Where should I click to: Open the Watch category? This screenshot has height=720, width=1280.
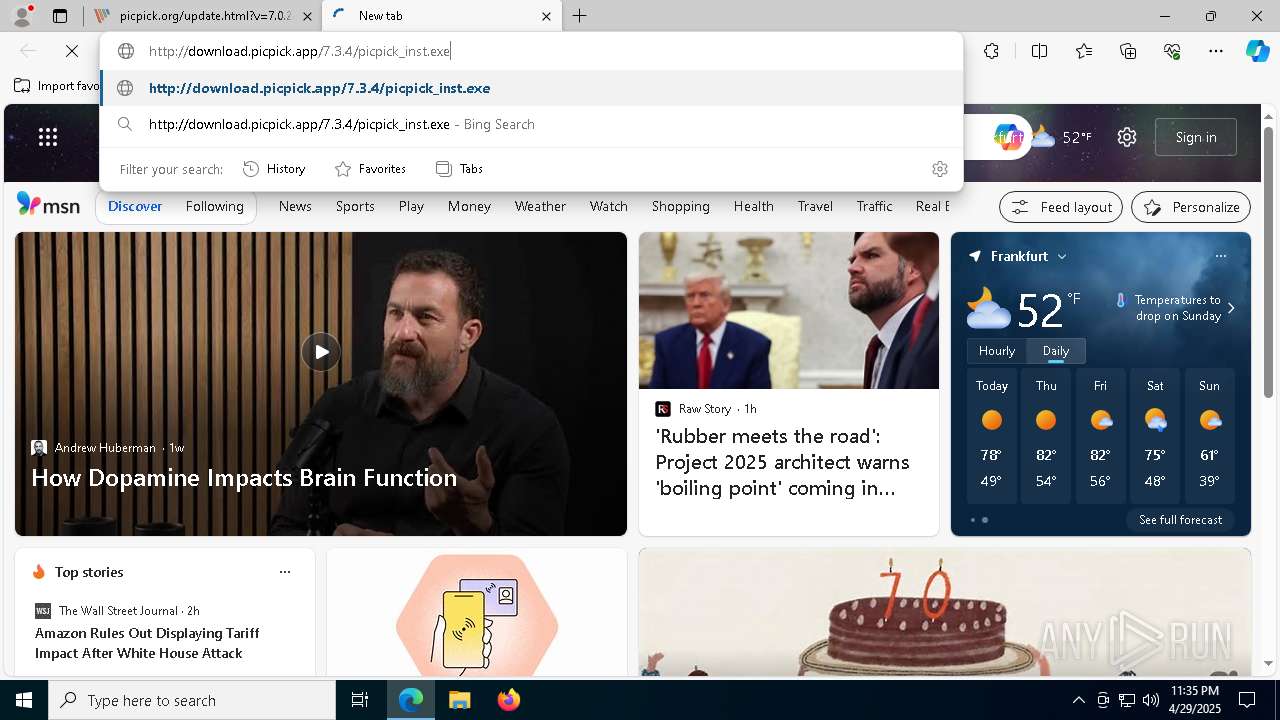(609, 206)
